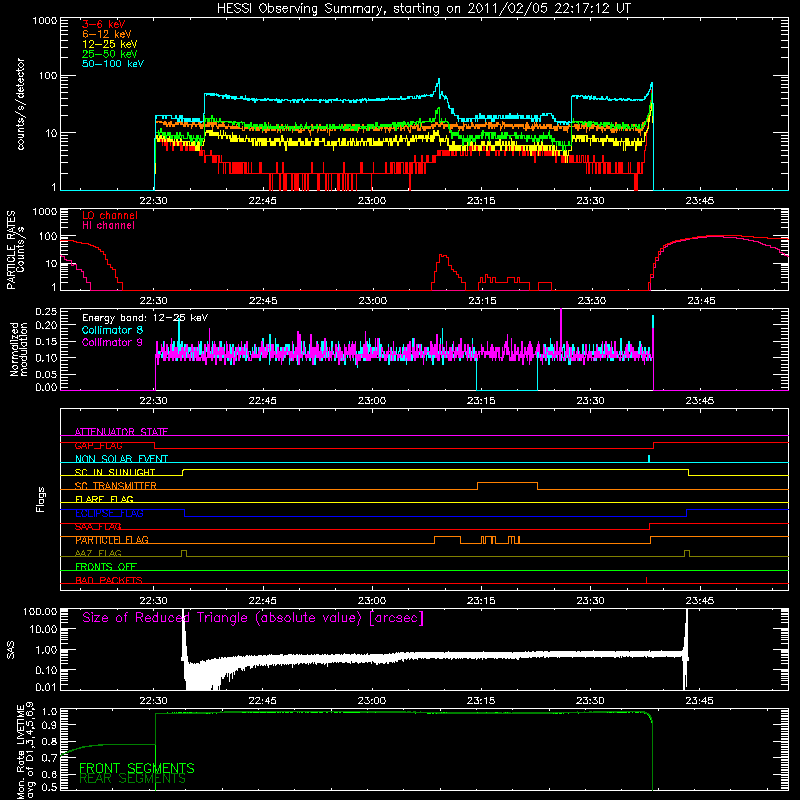Click the 0.5 value on livetime axis
The height and width of the screenshot is (800, 800).
tap(51, 787)
